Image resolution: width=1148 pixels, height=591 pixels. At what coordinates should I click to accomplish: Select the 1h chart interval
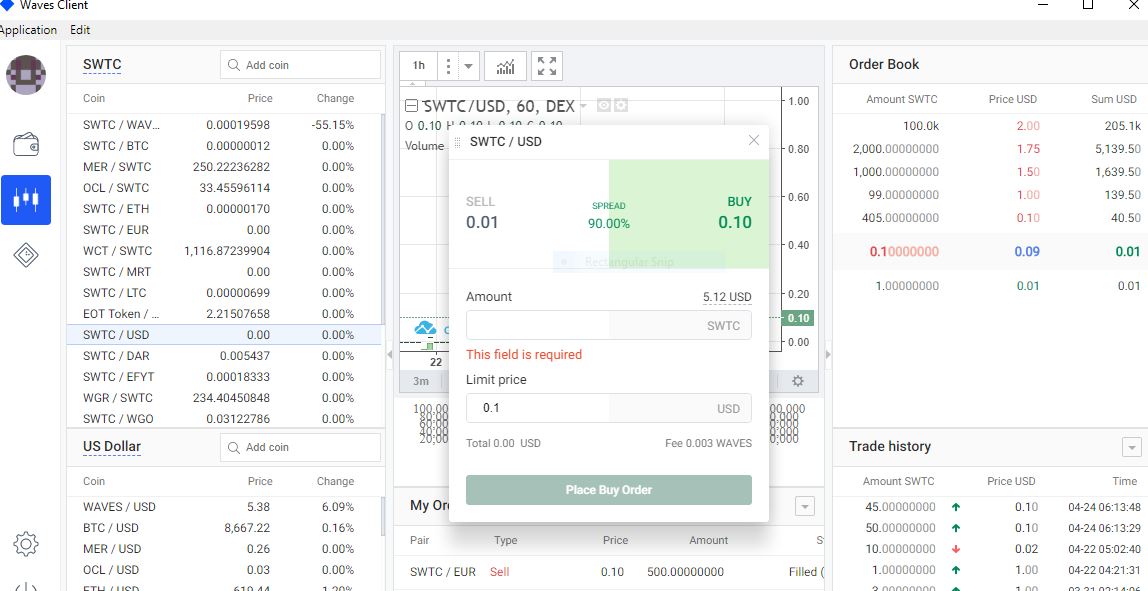point(419,66)
